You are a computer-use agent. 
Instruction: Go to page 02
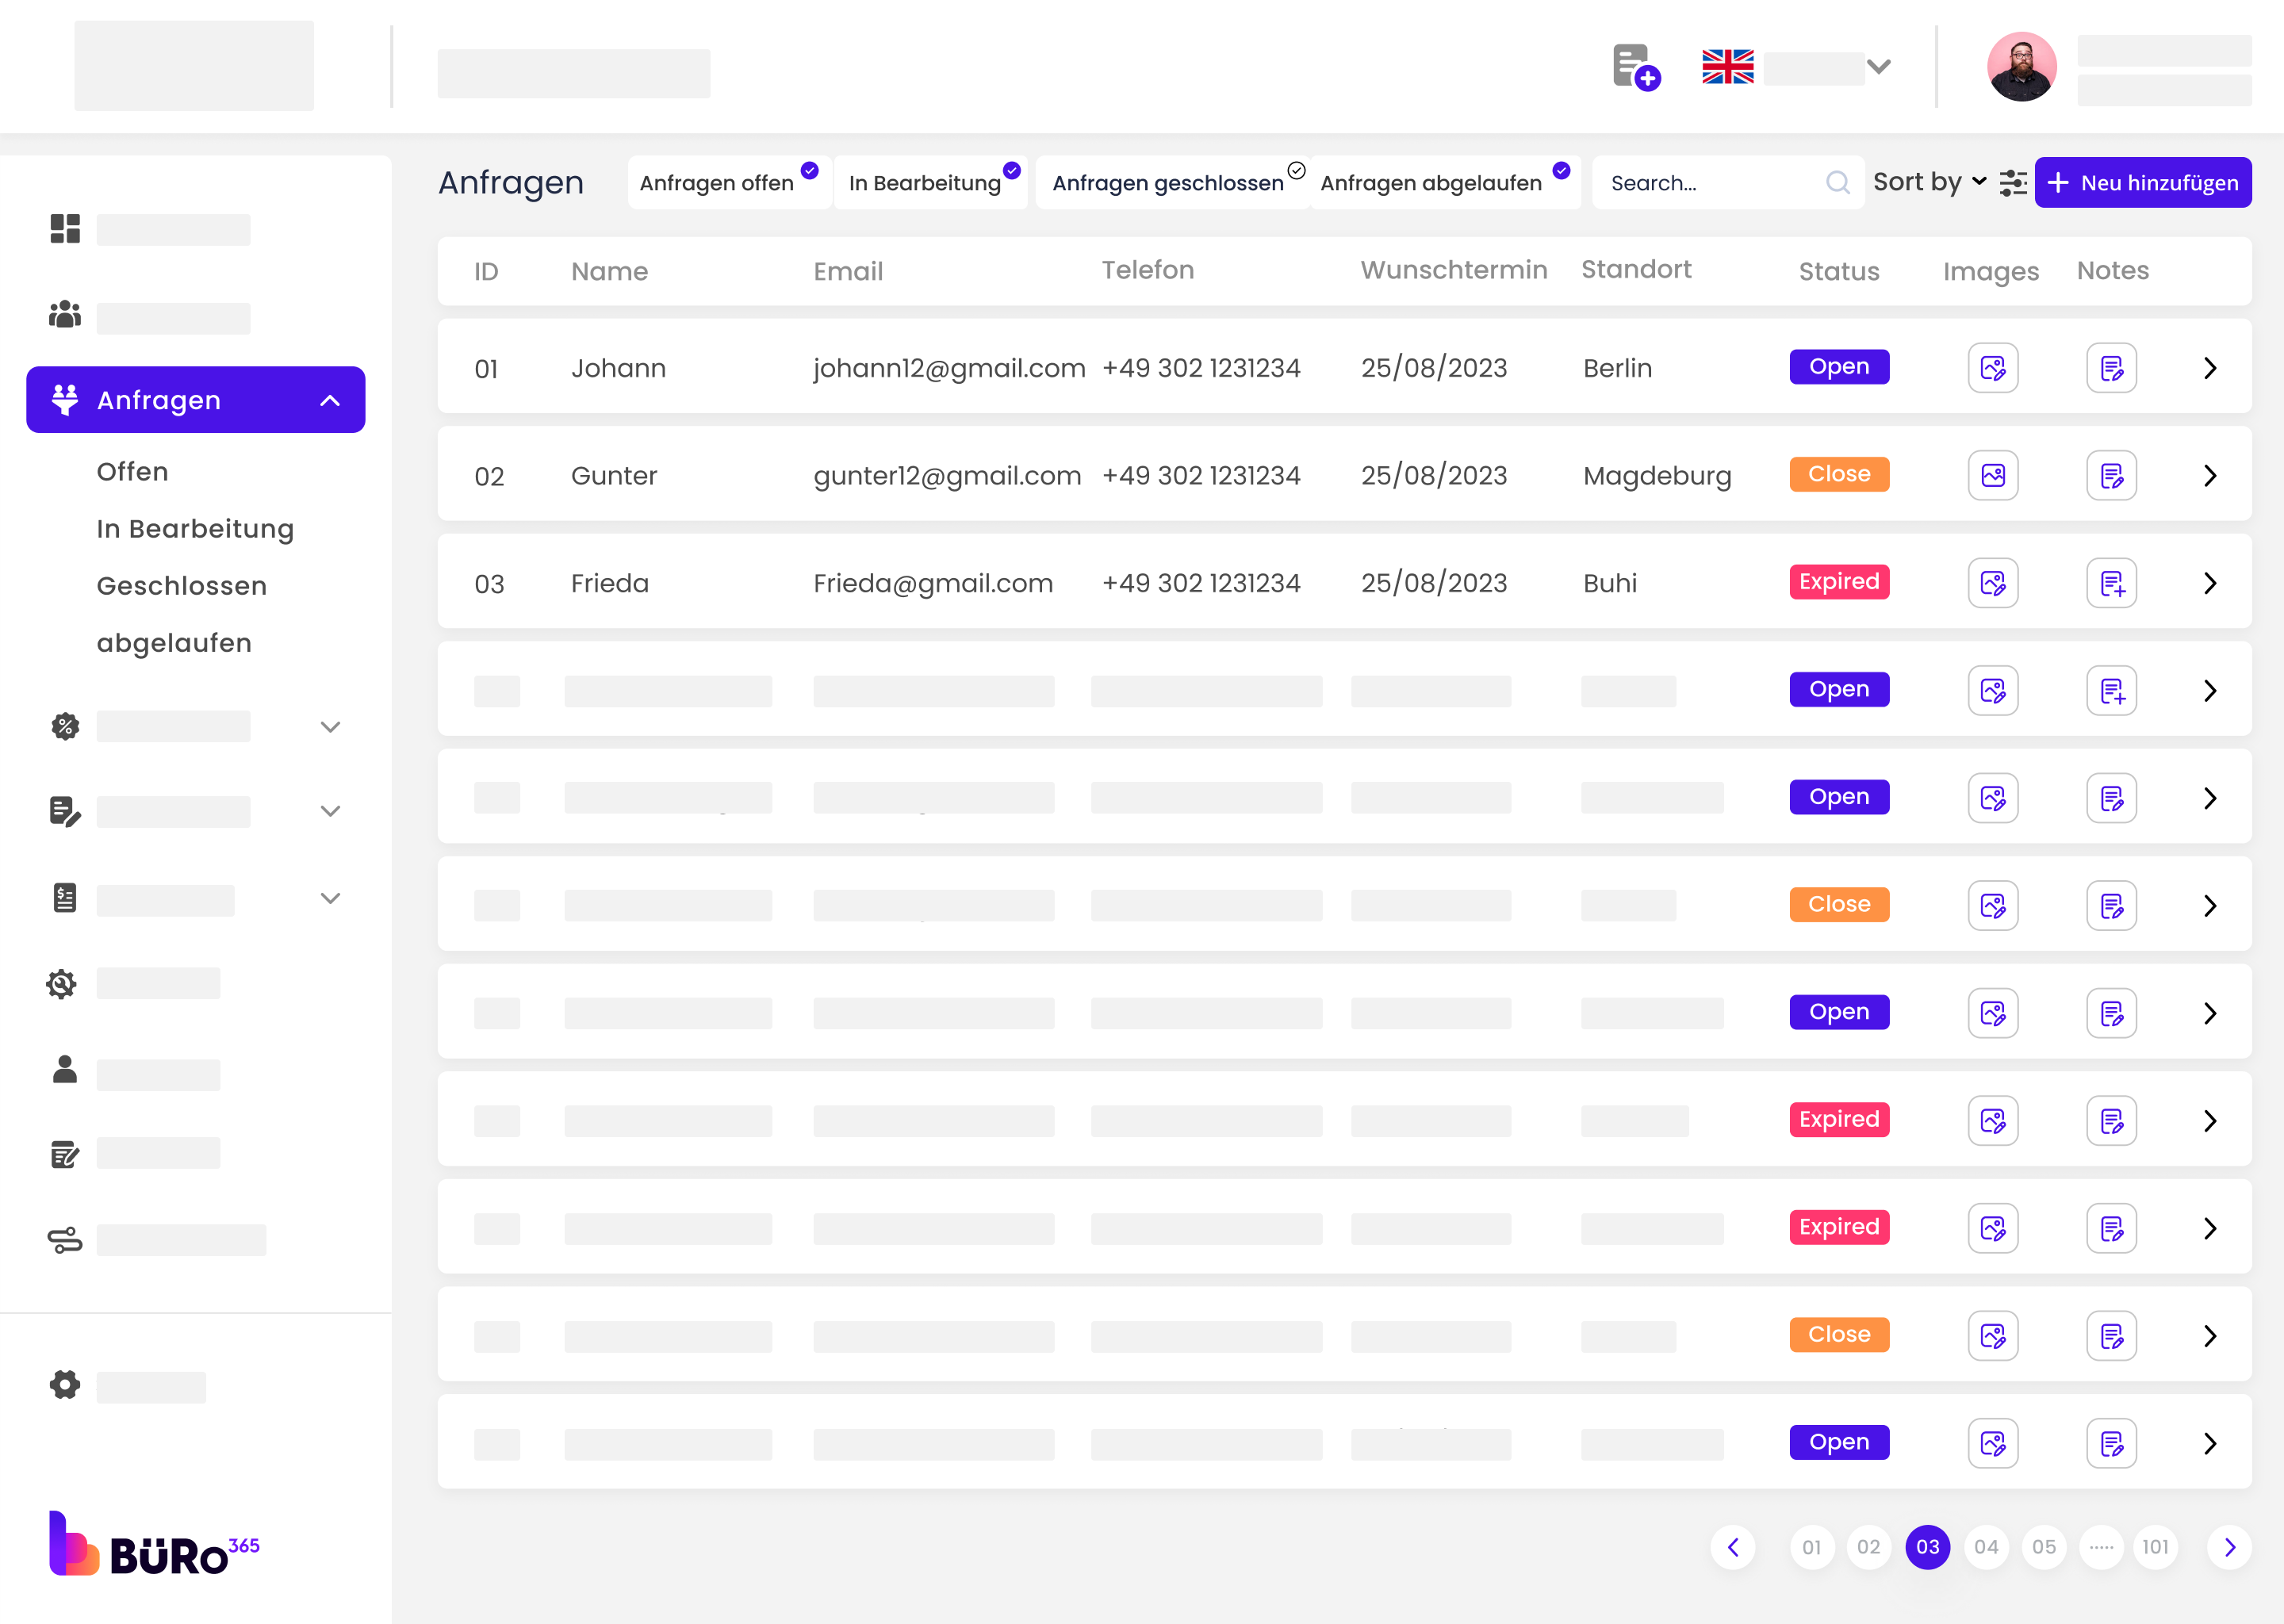[1869, 1547]
